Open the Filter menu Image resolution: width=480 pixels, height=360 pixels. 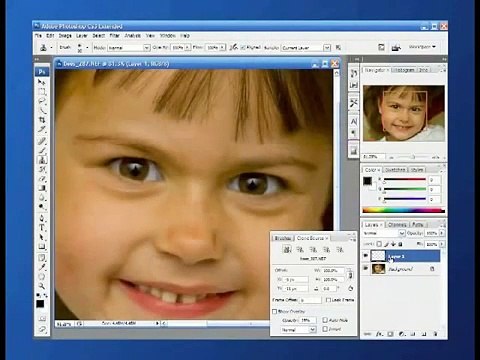pyautogui.click(x=114, y=35)
